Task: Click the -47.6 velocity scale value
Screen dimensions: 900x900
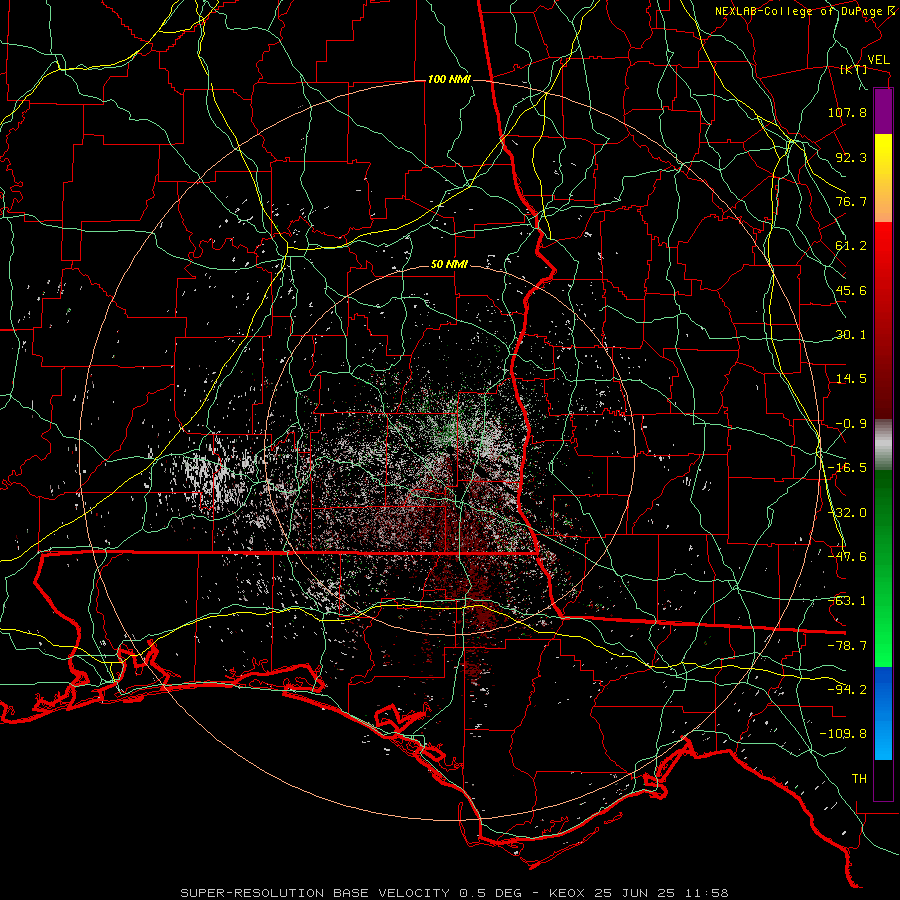Action: pos(847,557)
